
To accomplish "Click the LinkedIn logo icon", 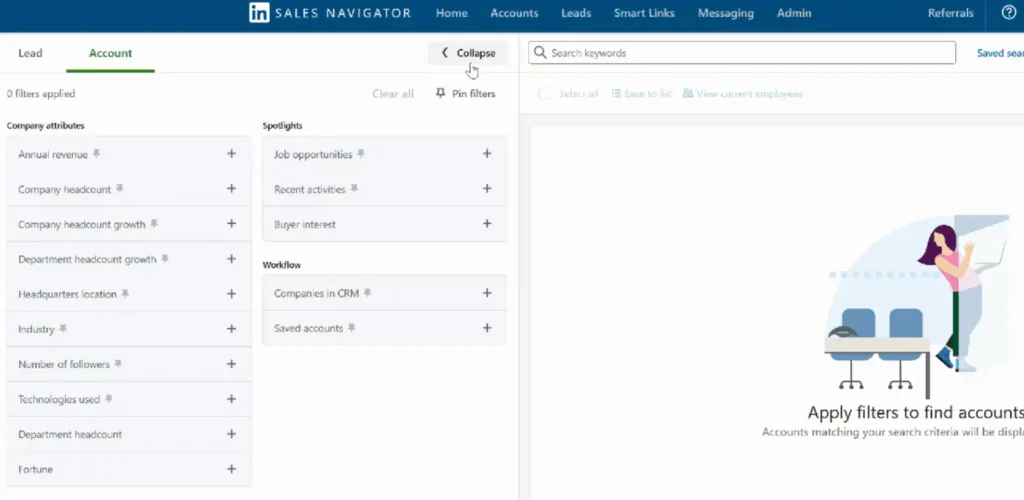I will 259,13.
